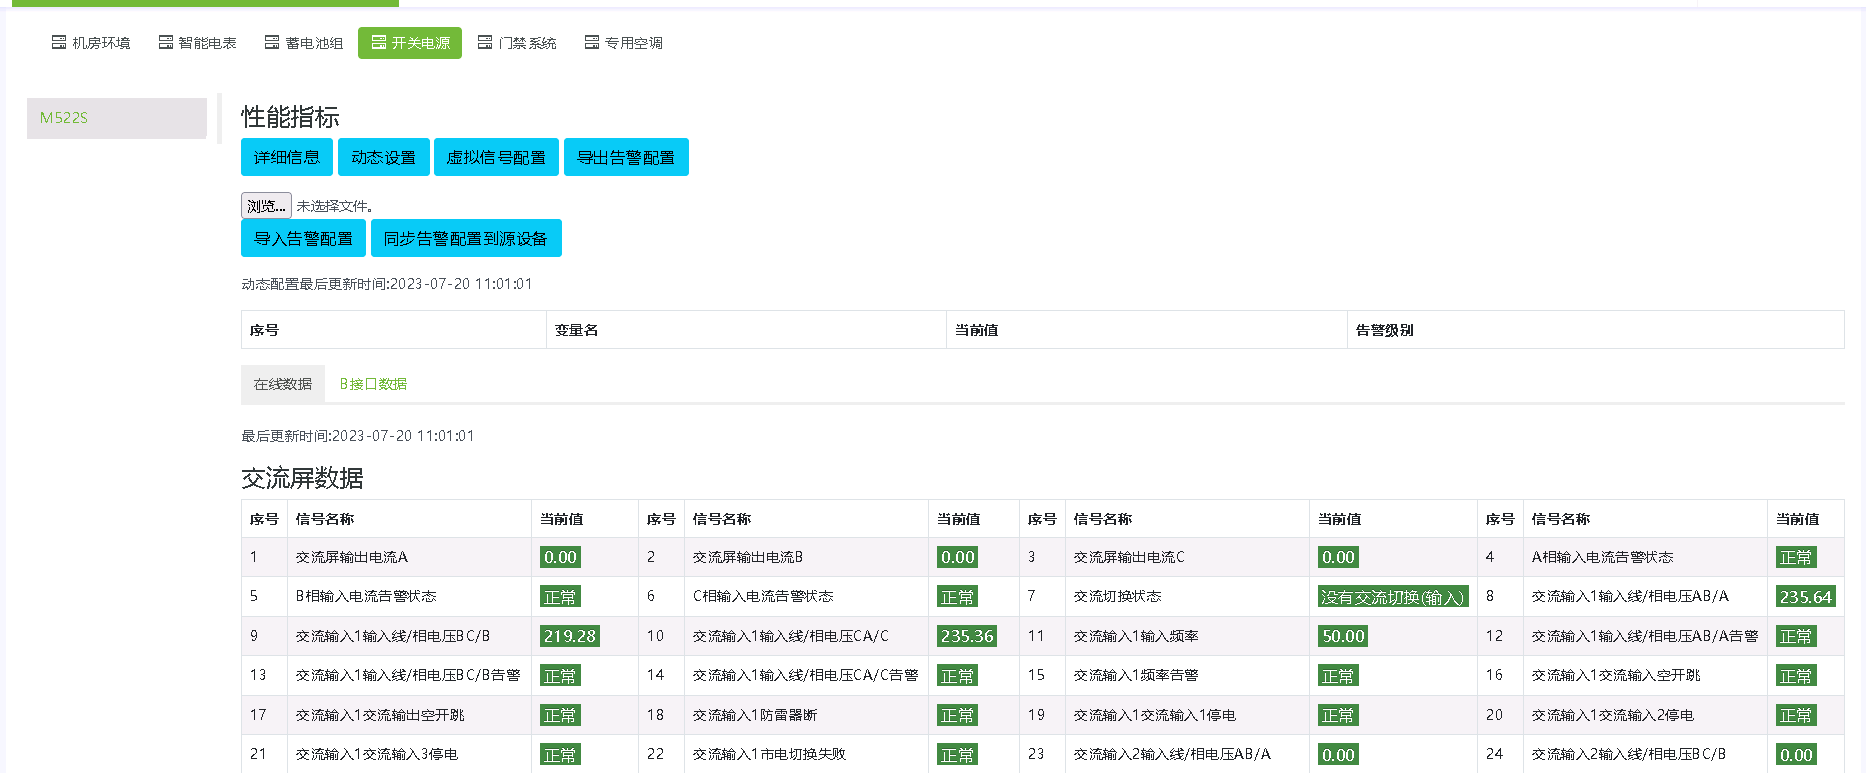Open the 门禁系统 tab
The height and width of the screenshot is (773, 1866).
pyautogui.click(x=517, y=43)
